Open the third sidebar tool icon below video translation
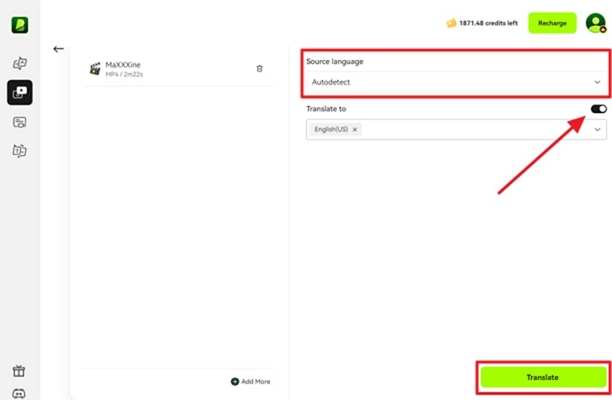This screenshot has height=400, width=612. [x=19, y=122]
